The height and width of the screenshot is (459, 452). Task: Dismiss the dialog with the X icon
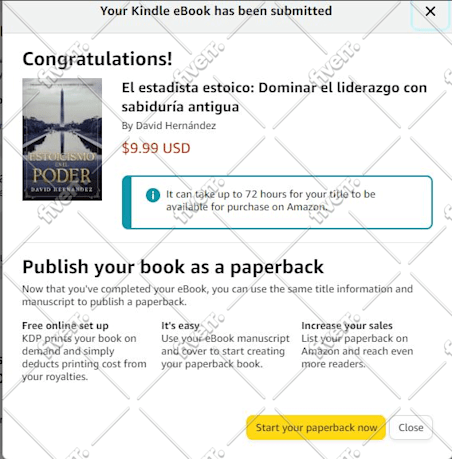[x=430, y=11]
